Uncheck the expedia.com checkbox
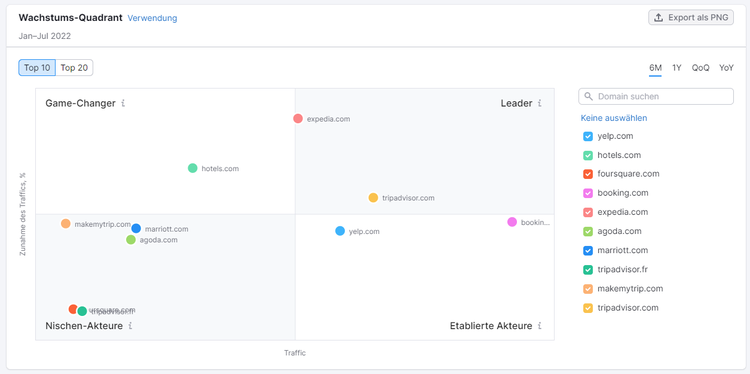Image resolution: width=750 pixels, height=374 pixels. coord(588,212)
